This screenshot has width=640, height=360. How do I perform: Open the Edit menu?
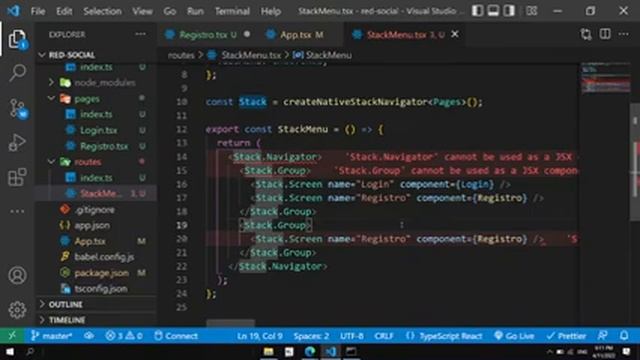point(64,11)
